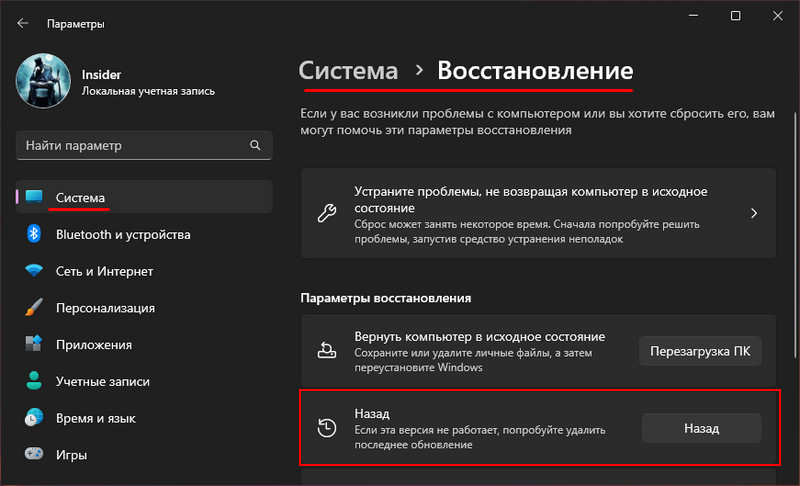The image size is (800, 486).
Task: Open the Система settings category
Action: tap(144, 197)
